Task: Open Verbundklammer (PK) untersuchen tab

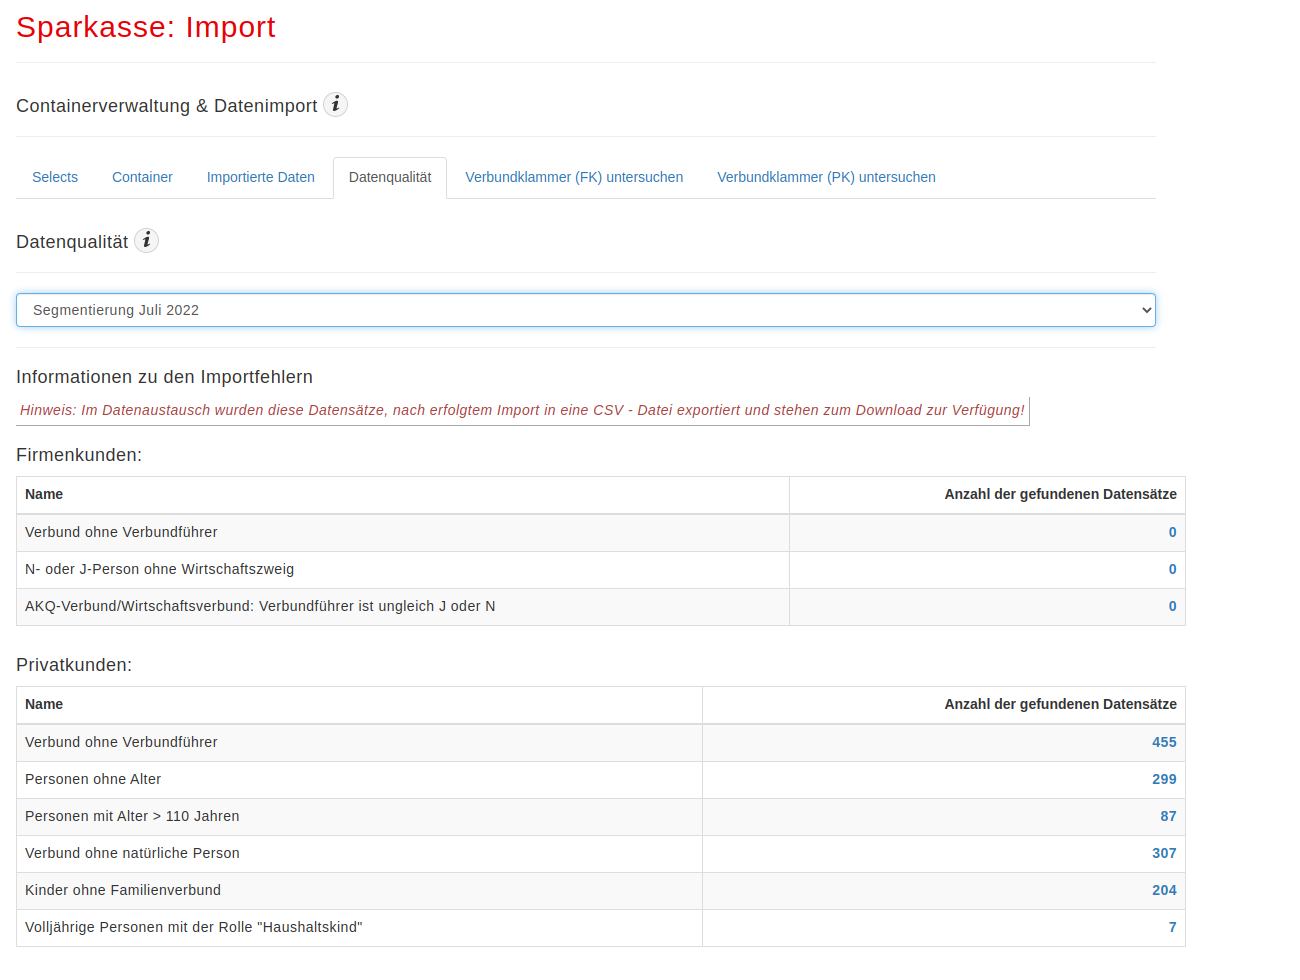Action: pyautogui.click(x=826, y=177)
